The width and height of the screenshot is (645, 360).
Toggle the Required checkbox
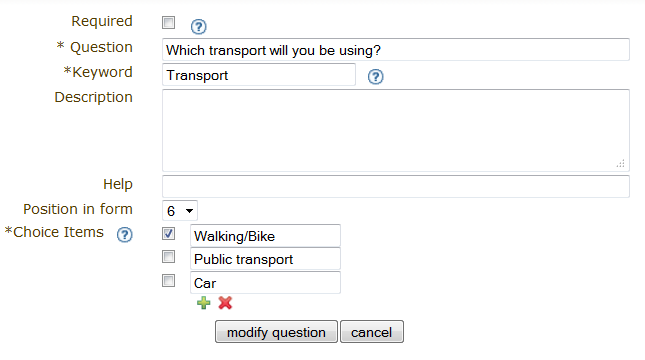(168, 22)
